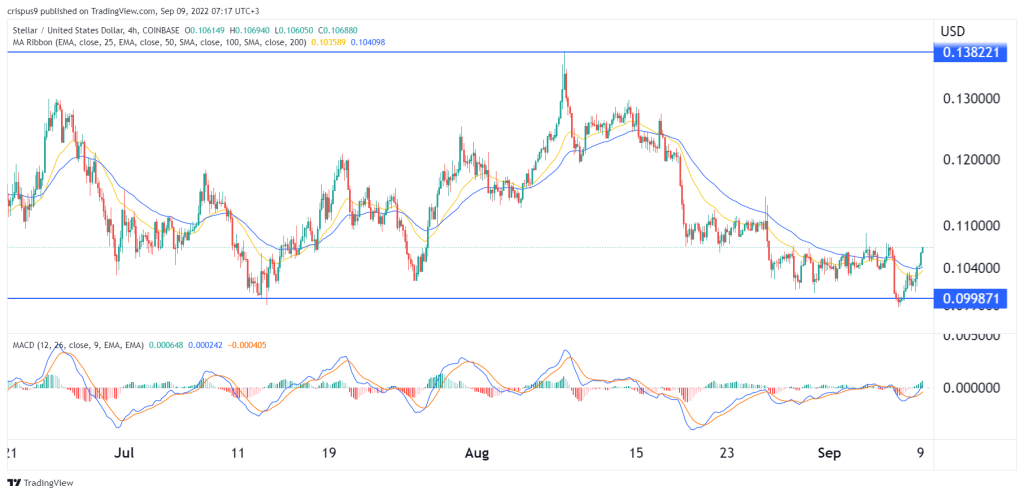This screenshot has height=495, width=1024.
Task: Click the 11 date label on the time axis
Action: pos(238,453)
